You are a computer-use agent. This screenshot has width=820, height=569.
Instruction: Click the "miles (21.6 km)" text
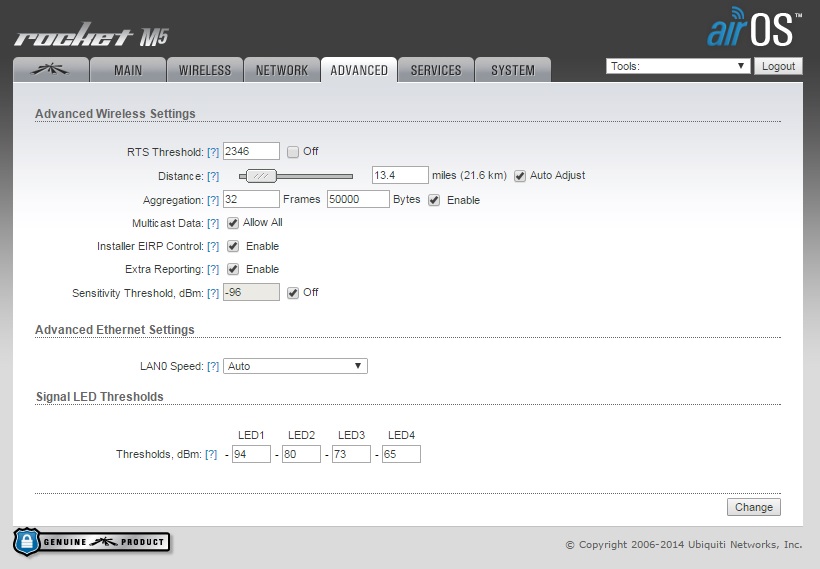click(469, 175)
